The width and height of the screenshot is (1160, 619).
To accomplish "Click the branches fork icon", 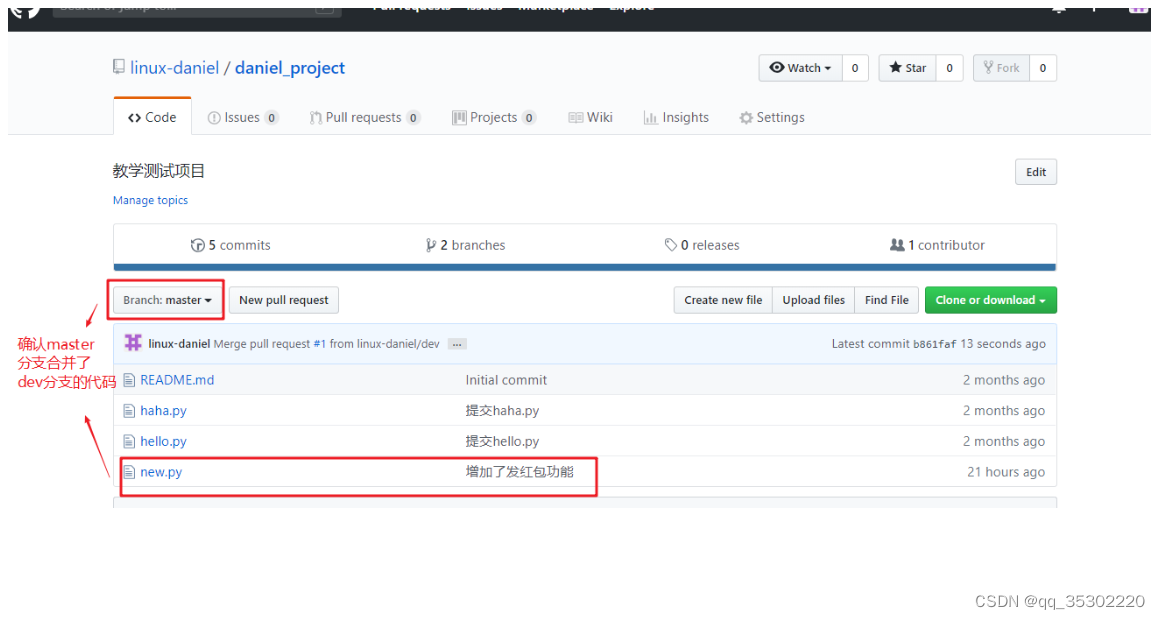I will (431, 246).
